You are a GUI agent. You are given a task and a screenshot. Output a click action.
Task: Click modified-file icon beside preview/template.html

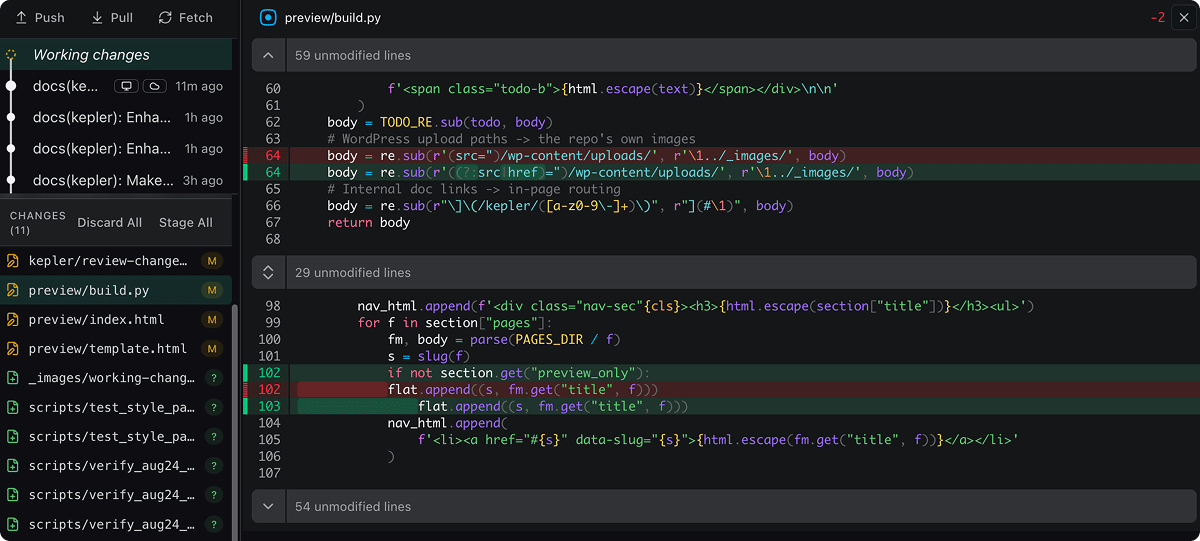click(13, 349)
